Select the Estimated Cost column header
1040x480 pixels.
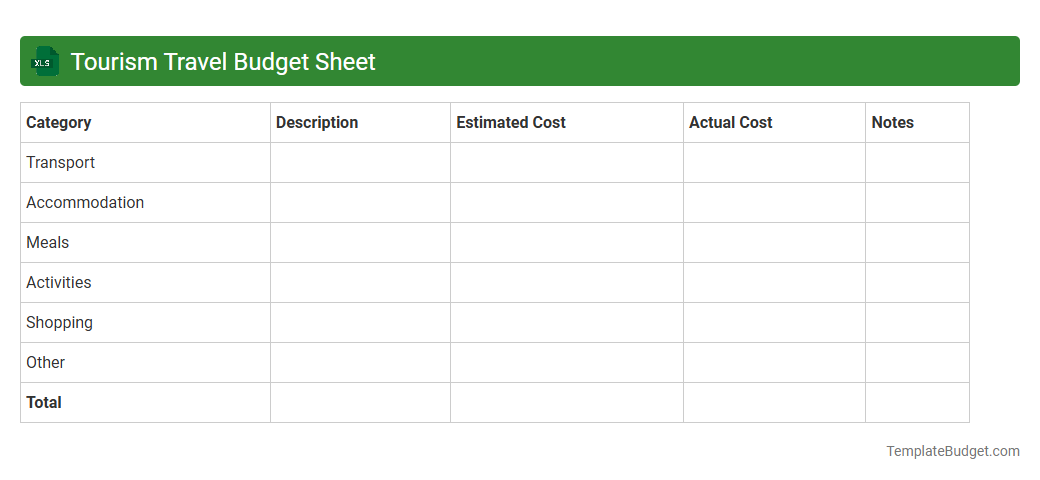[566, 123]
